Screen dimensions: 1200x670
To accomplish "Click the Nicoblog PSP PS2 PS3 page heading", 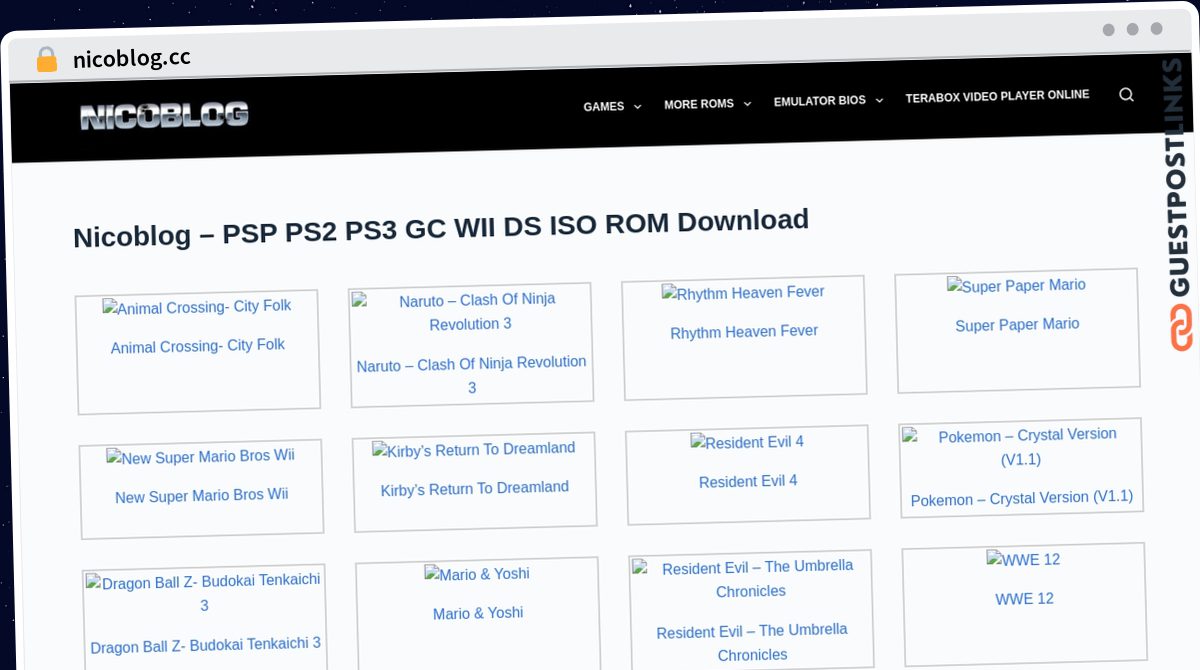I will [x=440, y=228].
